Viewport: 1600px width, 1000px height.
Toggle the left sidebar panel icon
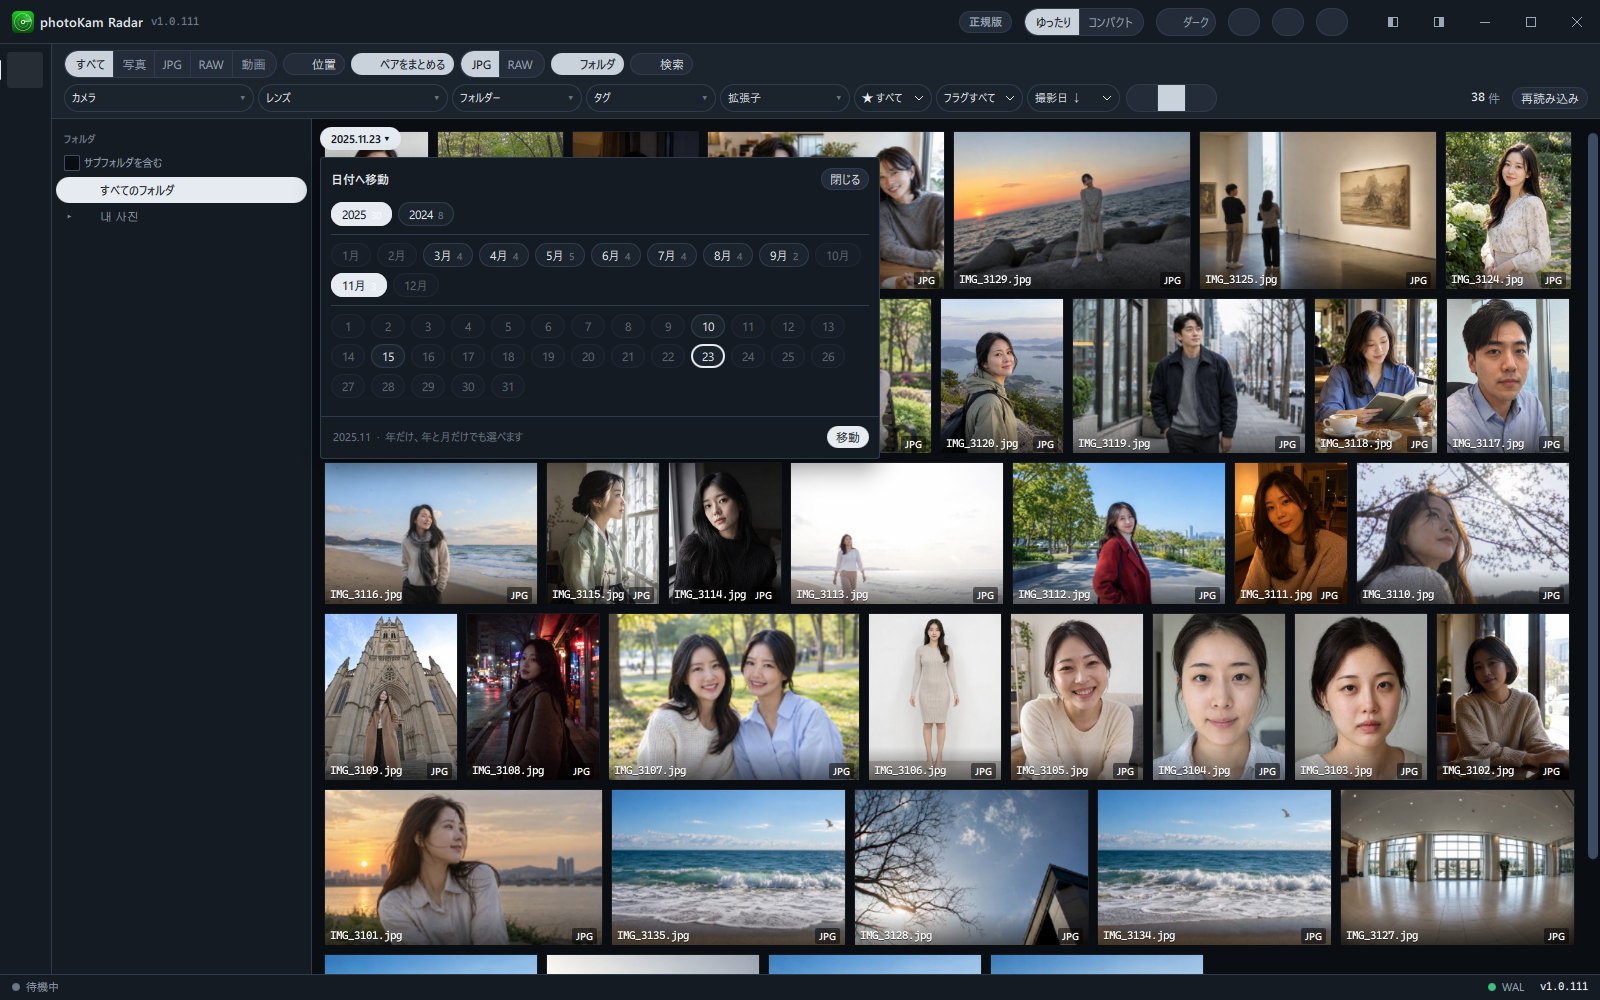1392,22
